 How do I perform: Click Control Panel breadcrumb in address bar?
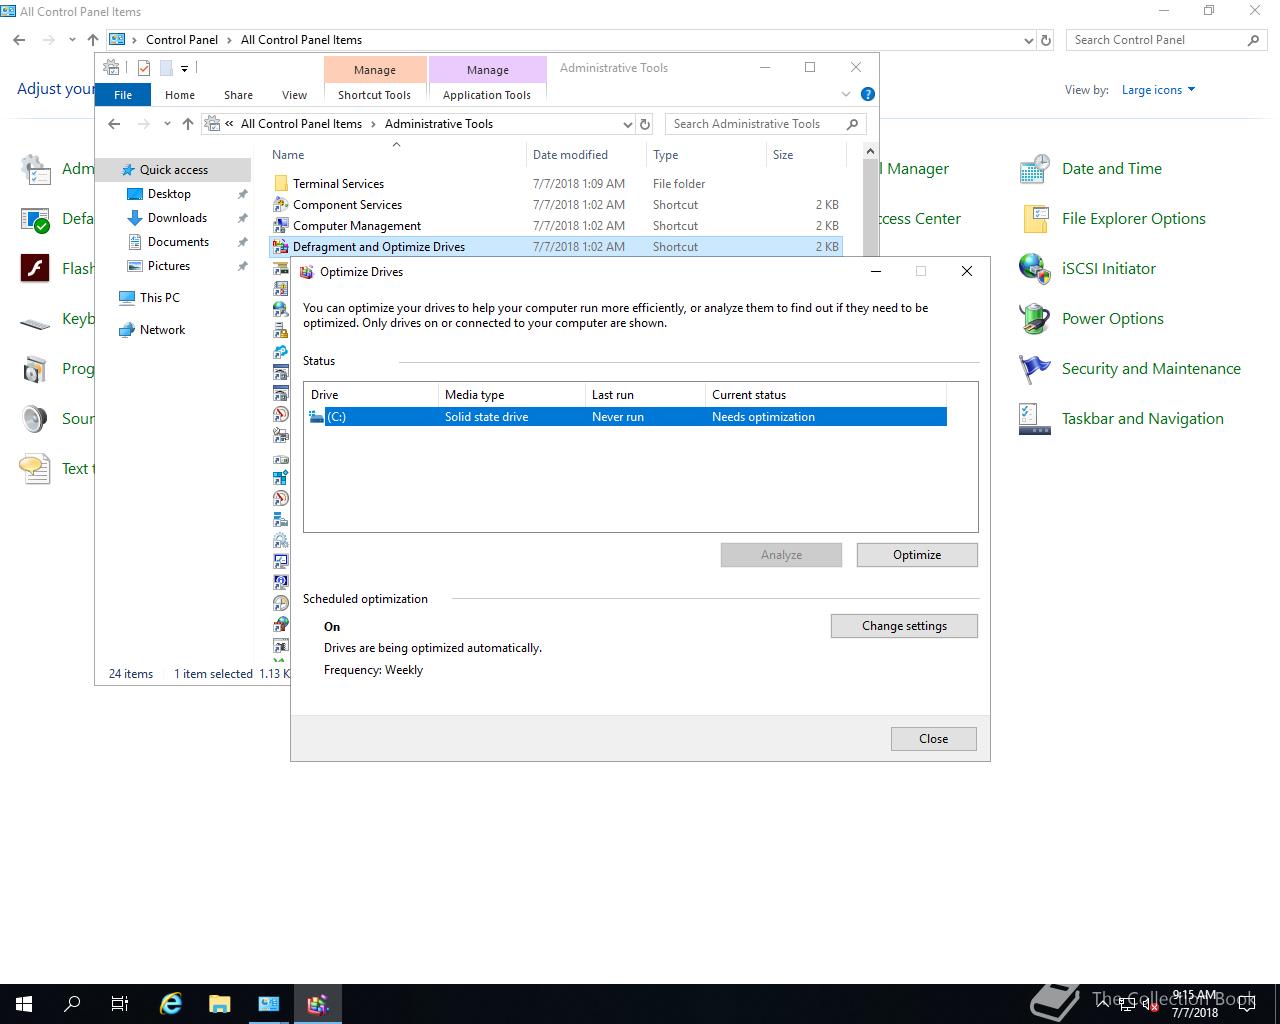tap(181, 40)
